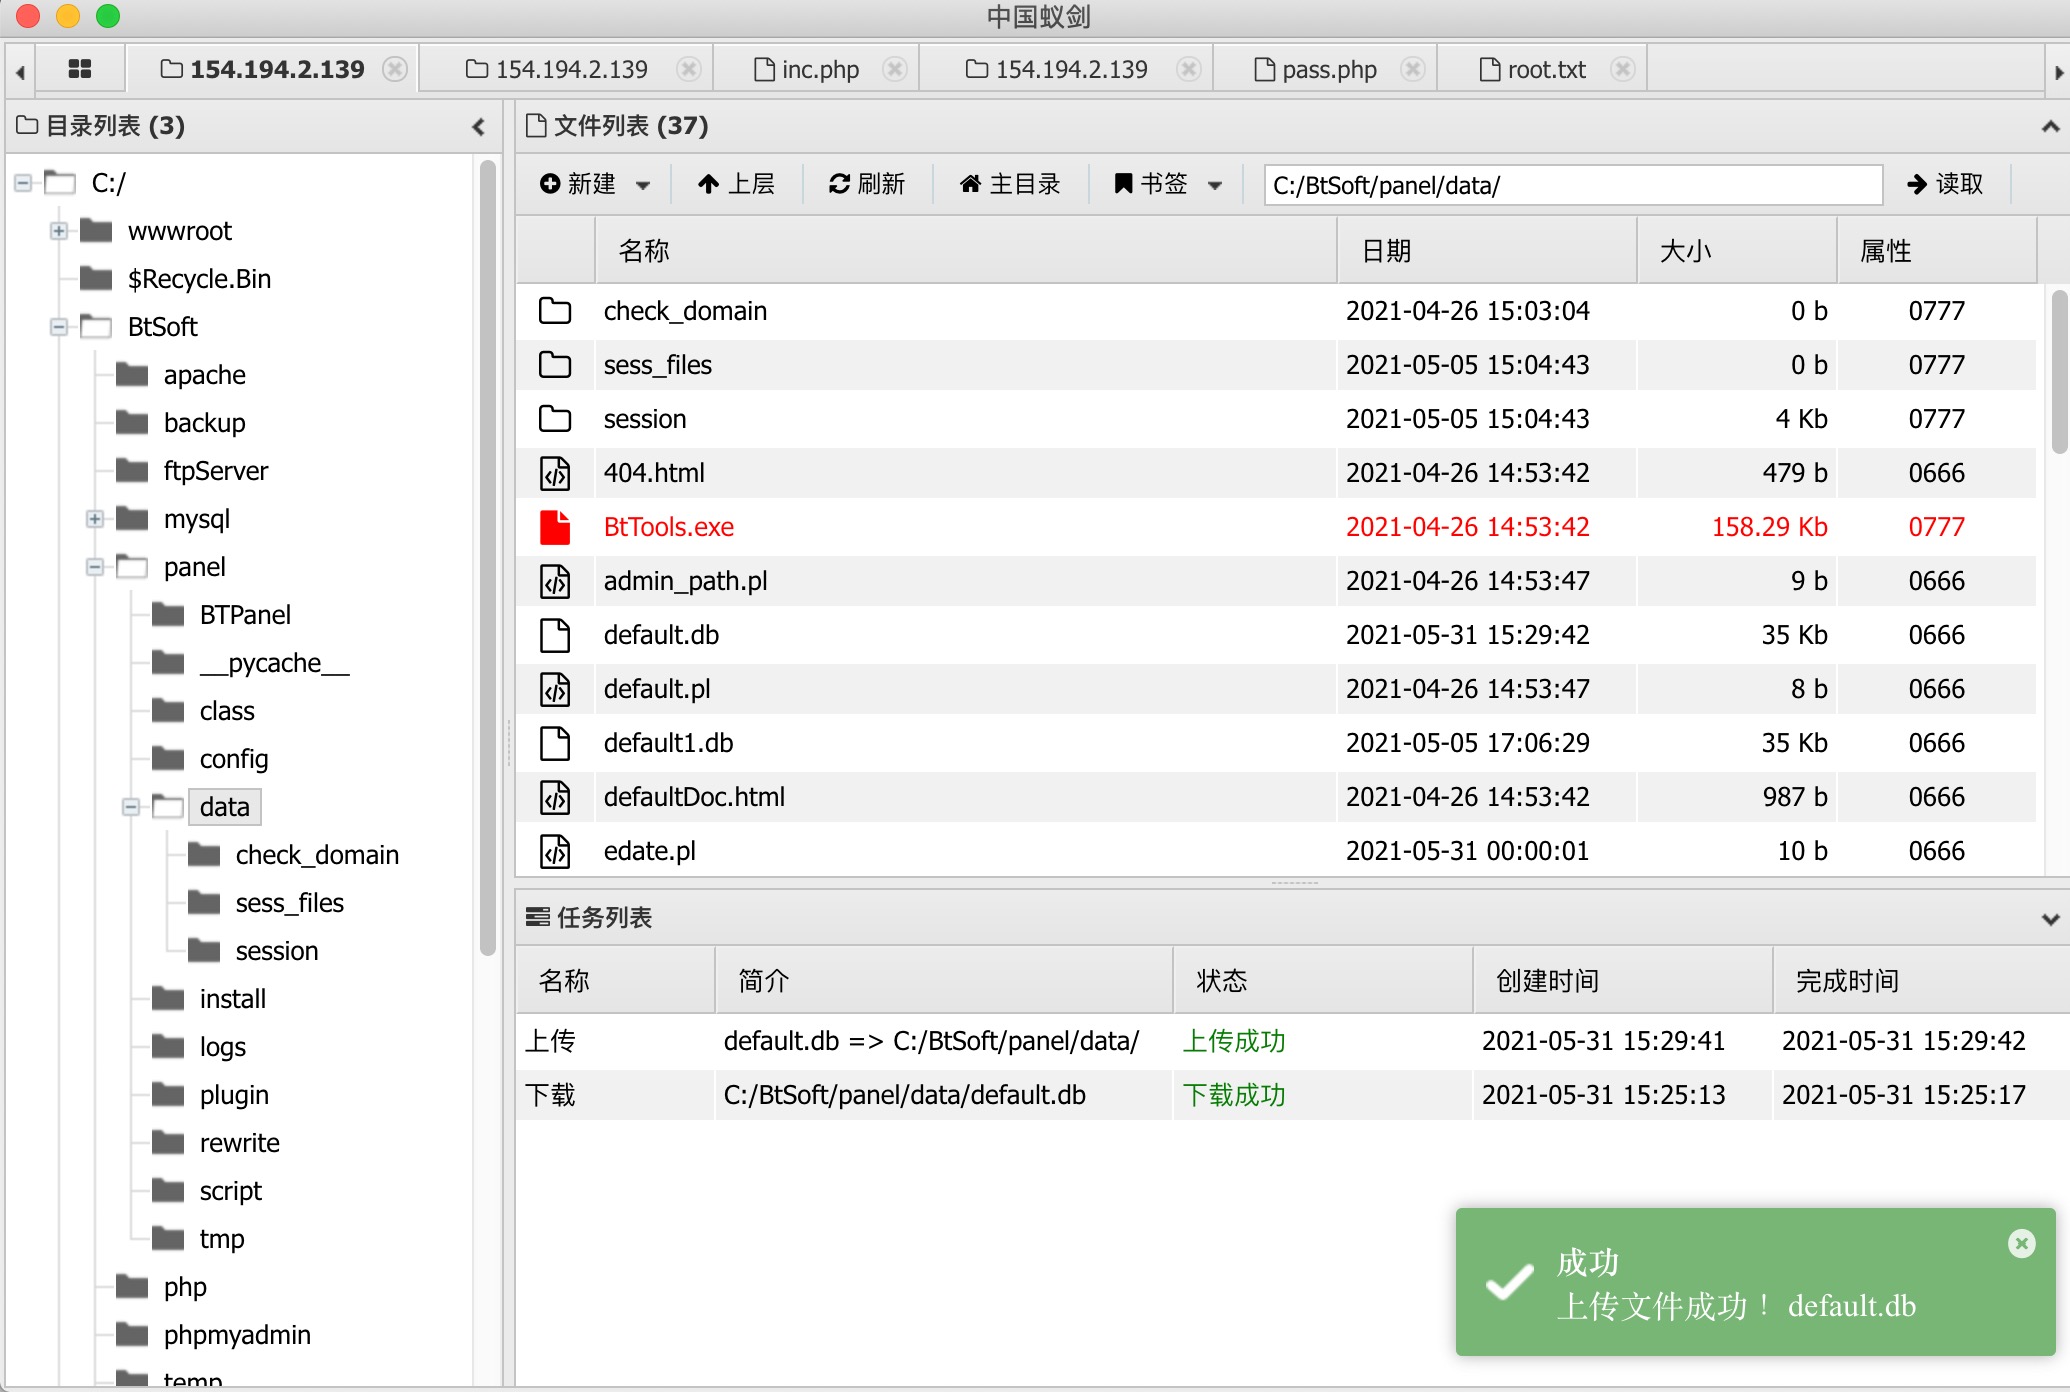Refresh the file list with 刷新
The image size is (2070, 1392).
click(x=867, y=184)
